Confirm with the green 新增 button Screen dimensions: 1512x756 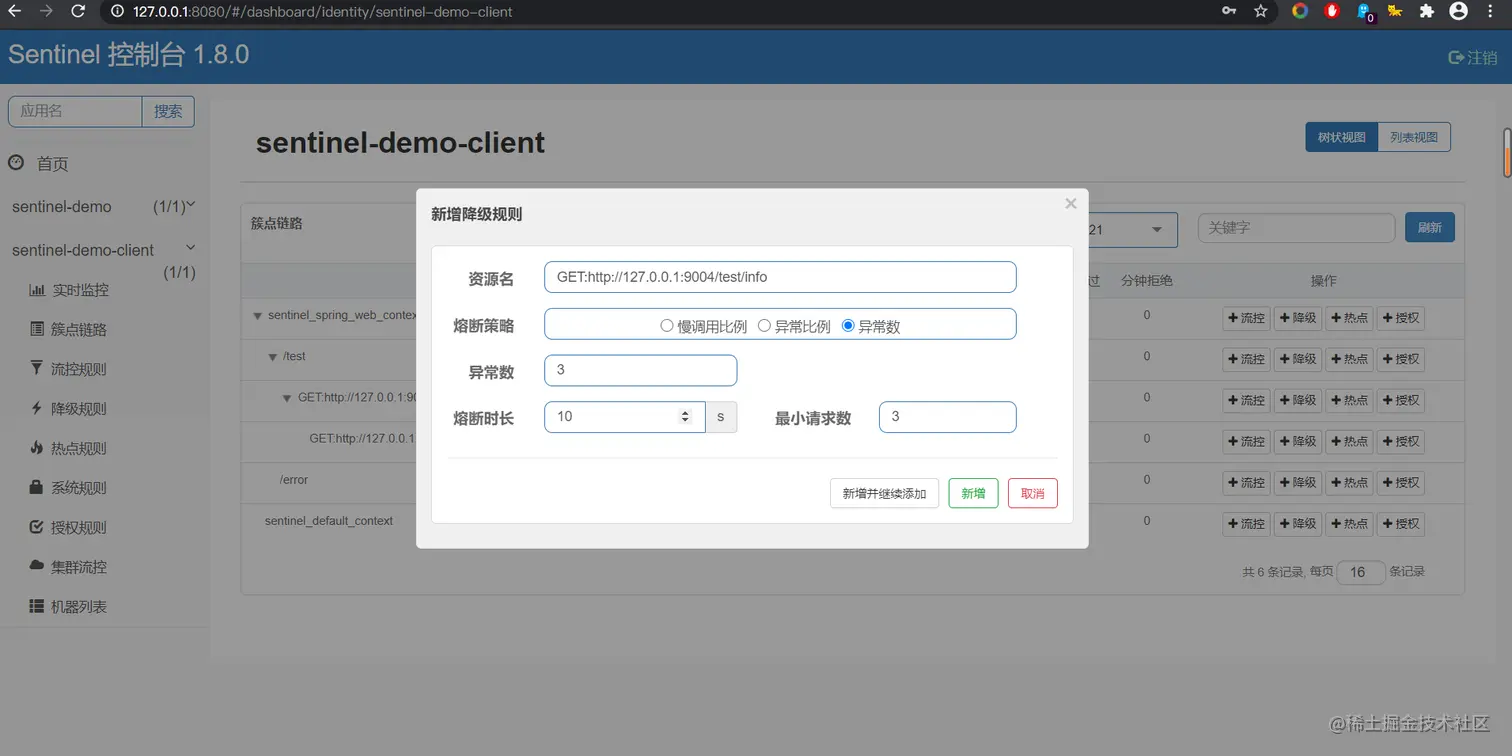click(973, 493)
